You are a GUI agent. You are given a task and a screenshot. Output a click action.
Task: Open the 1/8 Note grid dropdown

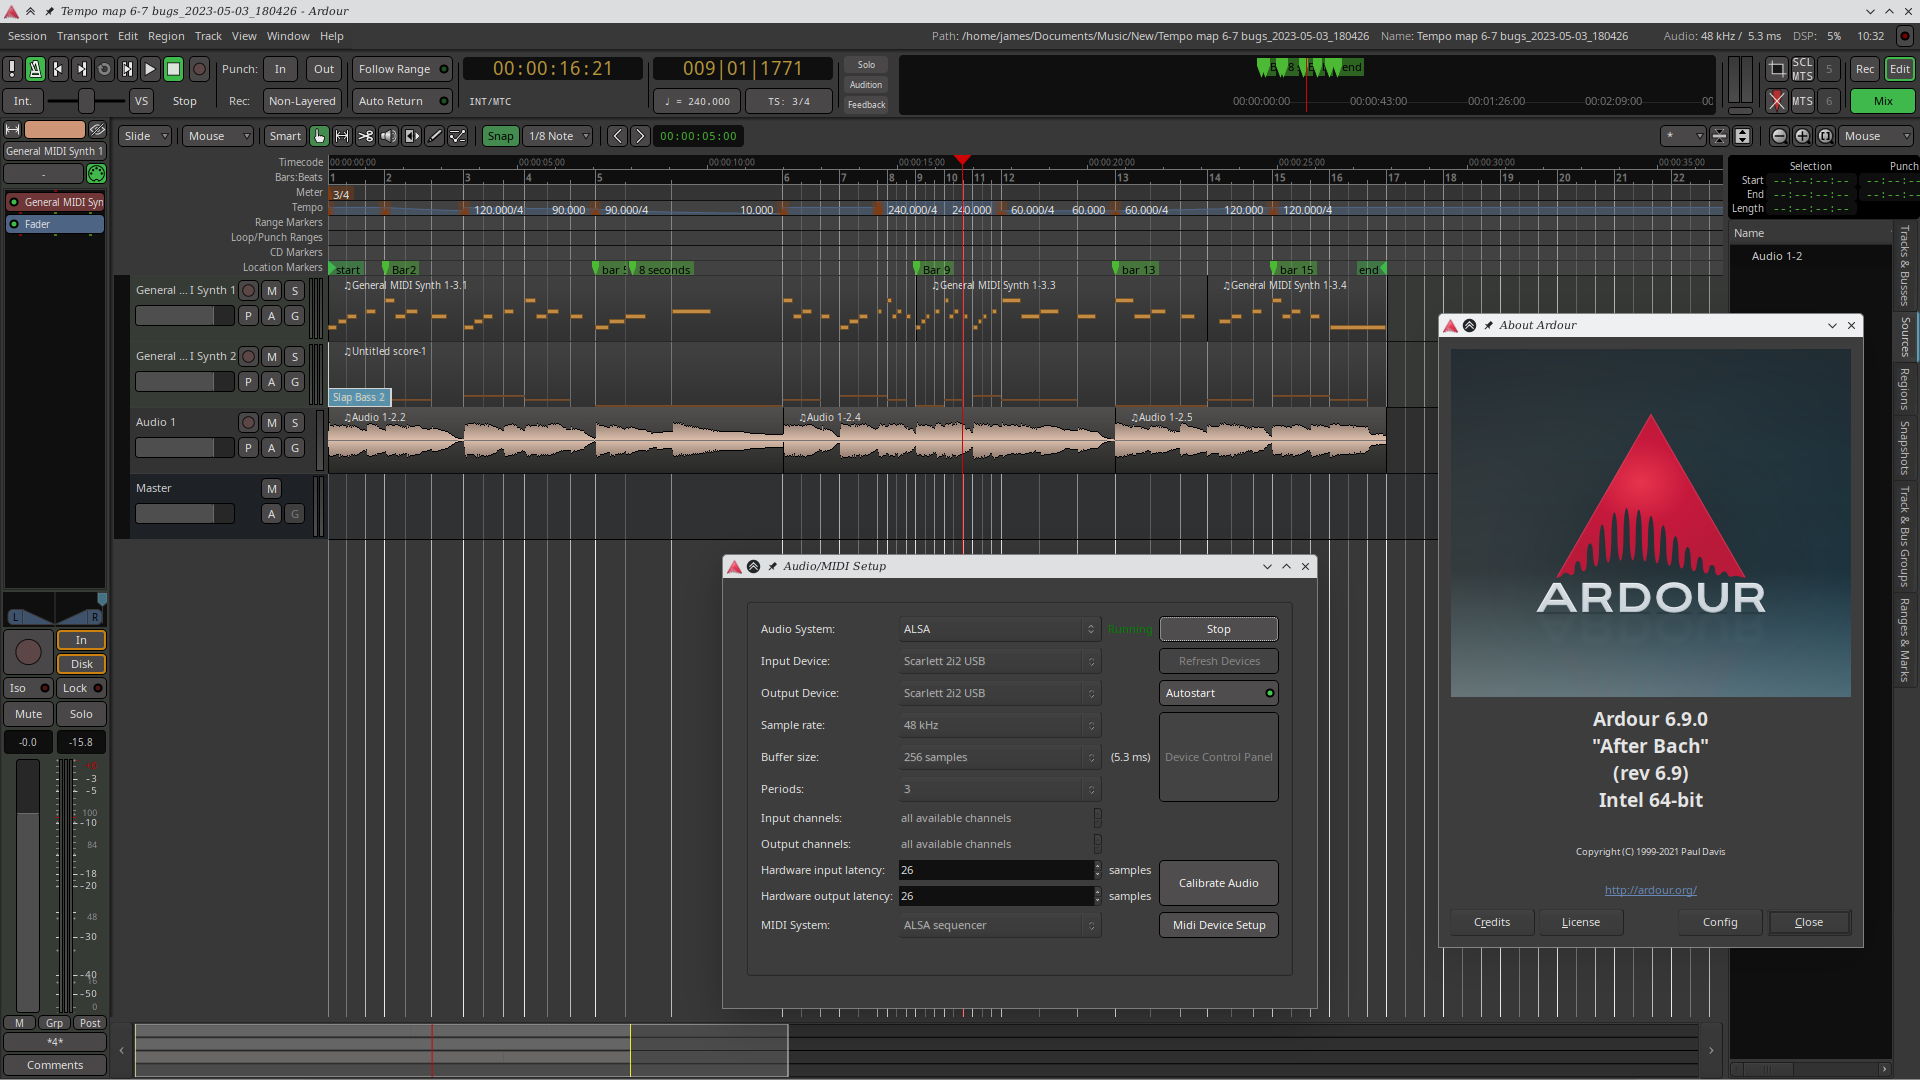pos(558,136)
